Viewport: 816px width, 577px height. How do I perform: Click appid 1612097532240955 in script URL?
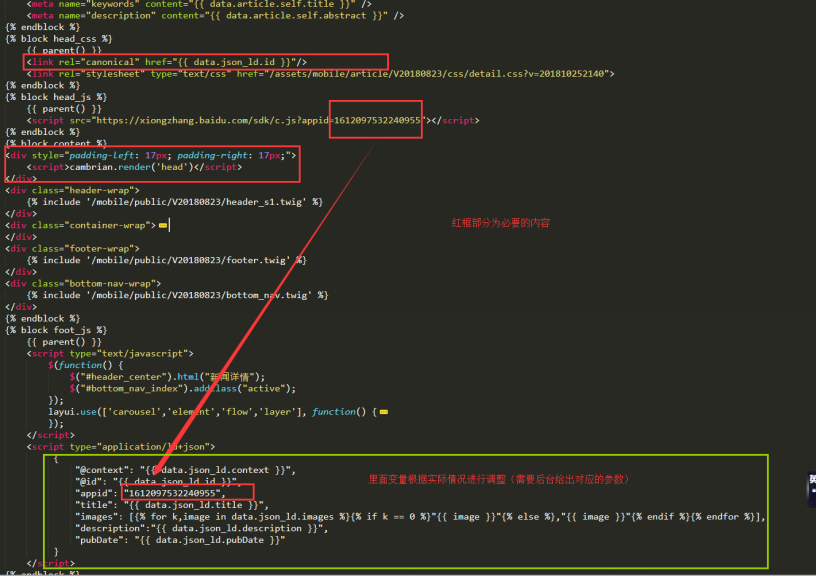tap(377, 120)
